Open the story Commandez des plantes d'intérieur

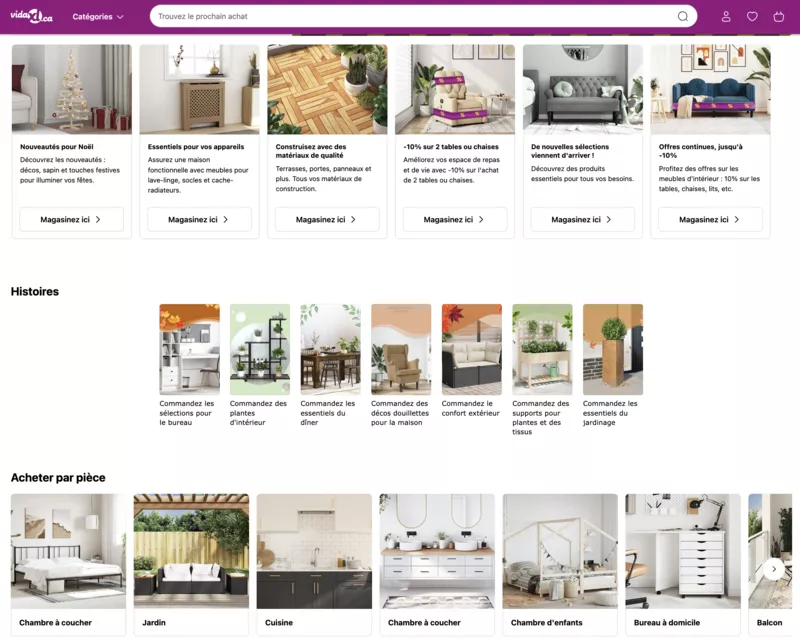[x=260, y=365]
